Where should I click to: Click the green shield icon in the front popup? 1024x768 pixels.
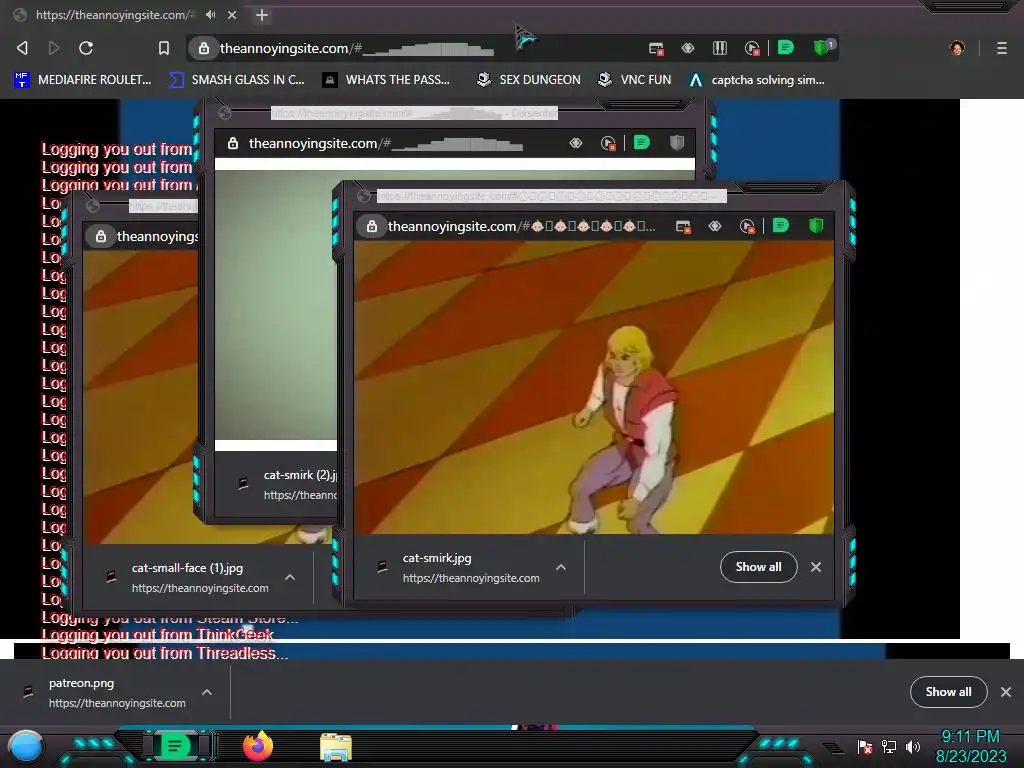[x=816, y=226]
